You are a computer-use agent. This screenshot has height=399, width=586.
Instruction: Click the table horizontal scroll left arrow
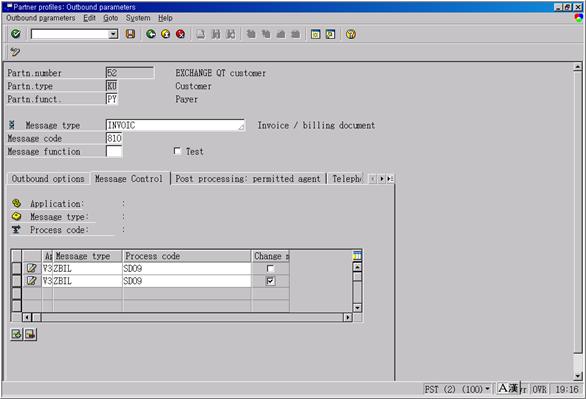pyautogui.click(x=27, y=317)
